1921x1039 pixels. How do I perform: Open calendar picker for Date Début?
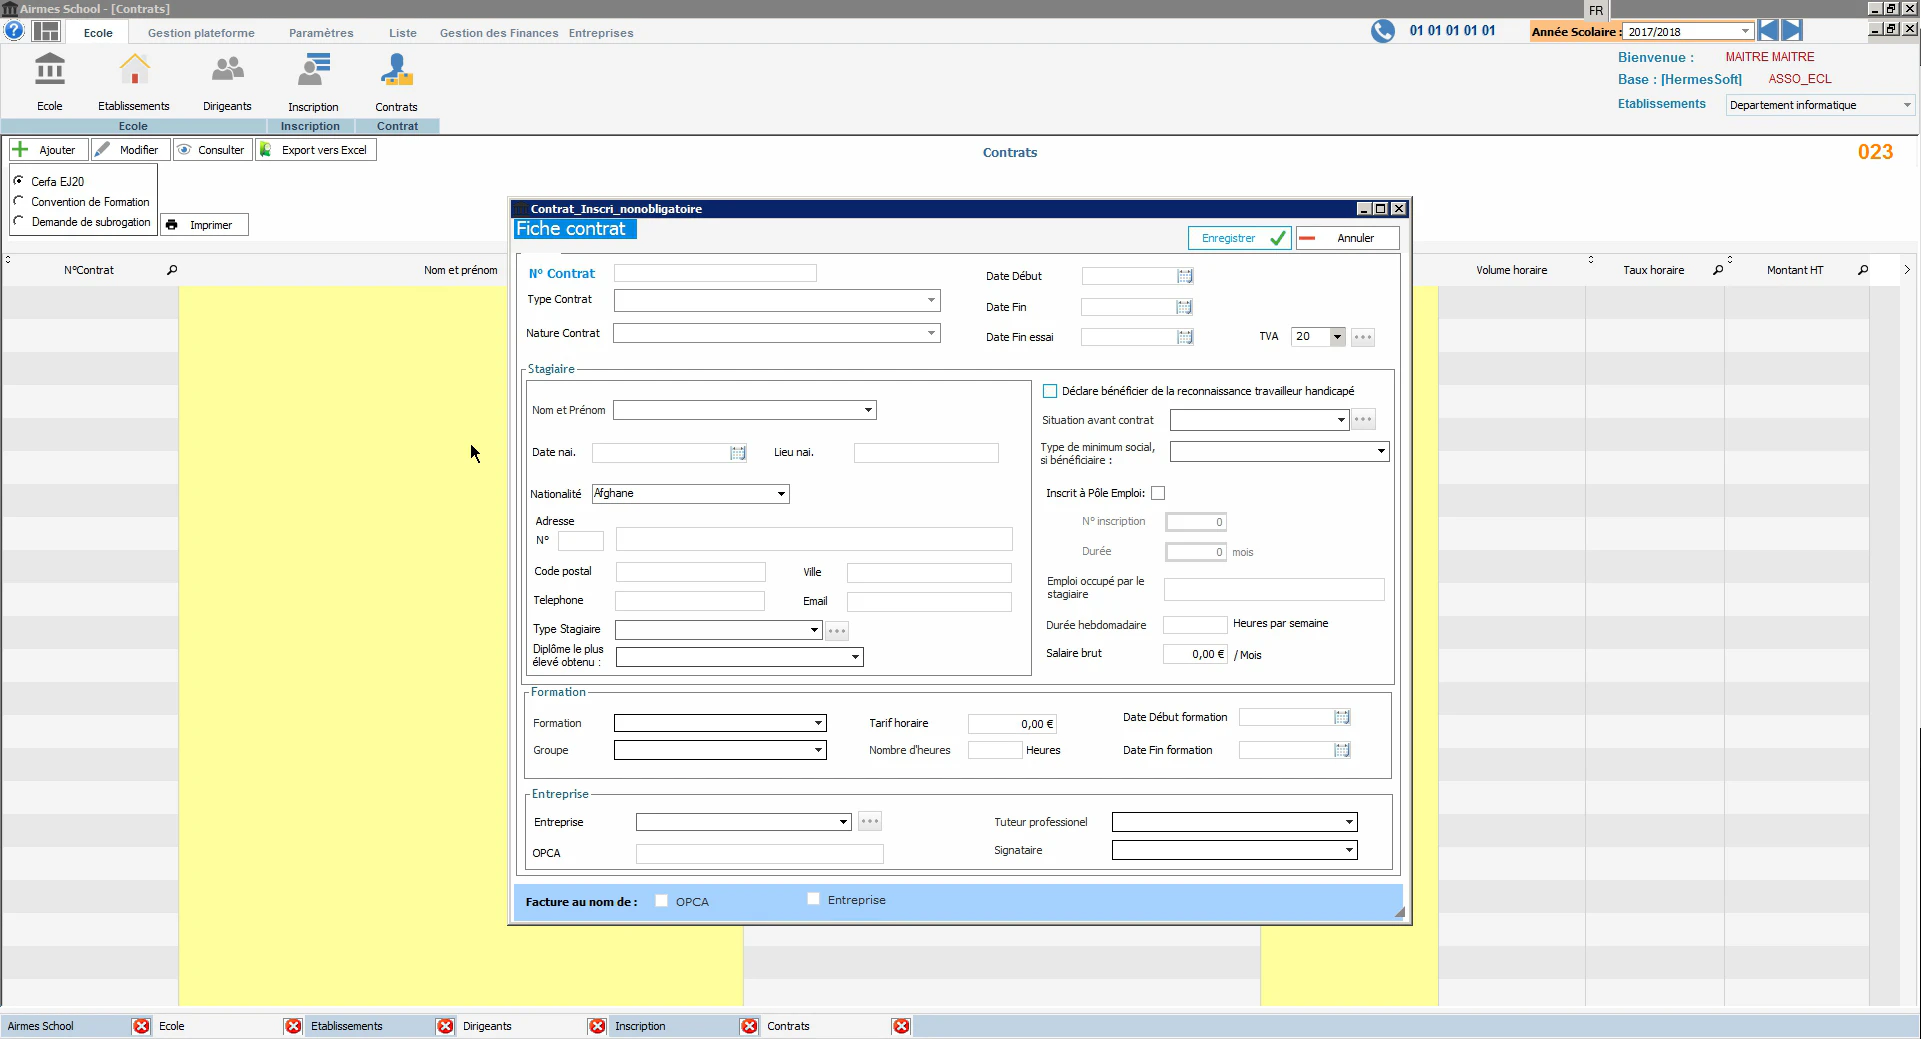pos(1185,276)
